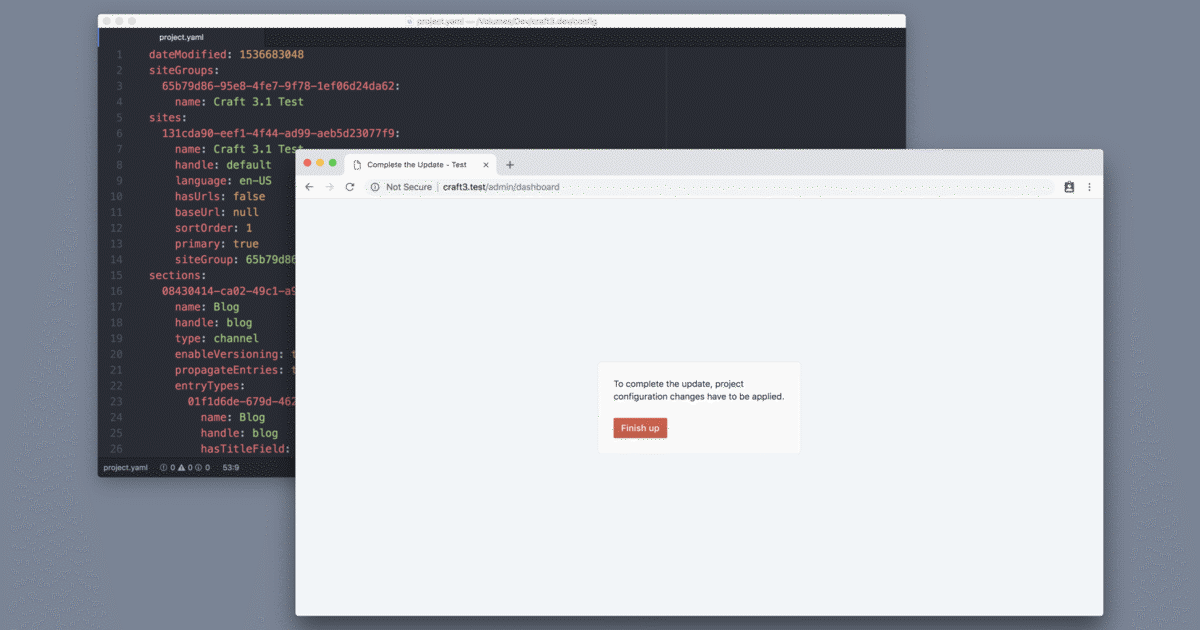Close the Complete the Update tab
Viewport: 1200px width, 630px height.
point(486,165)
